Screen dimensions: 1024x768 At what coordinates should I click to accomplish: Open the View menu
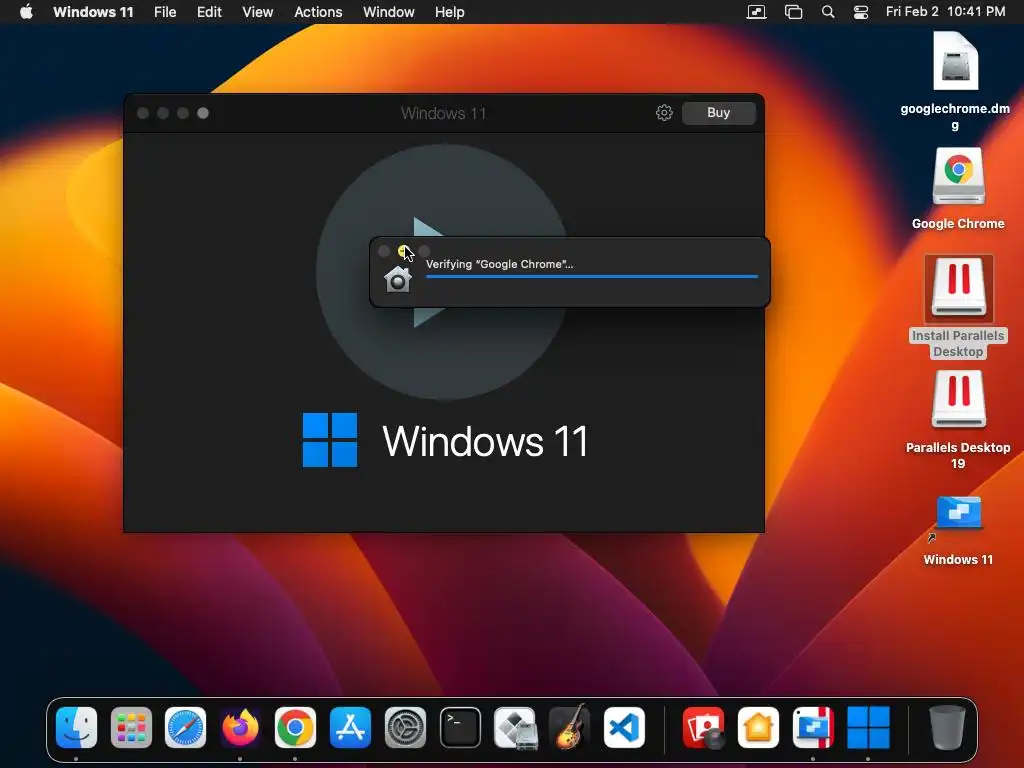(x=257, y=12)
